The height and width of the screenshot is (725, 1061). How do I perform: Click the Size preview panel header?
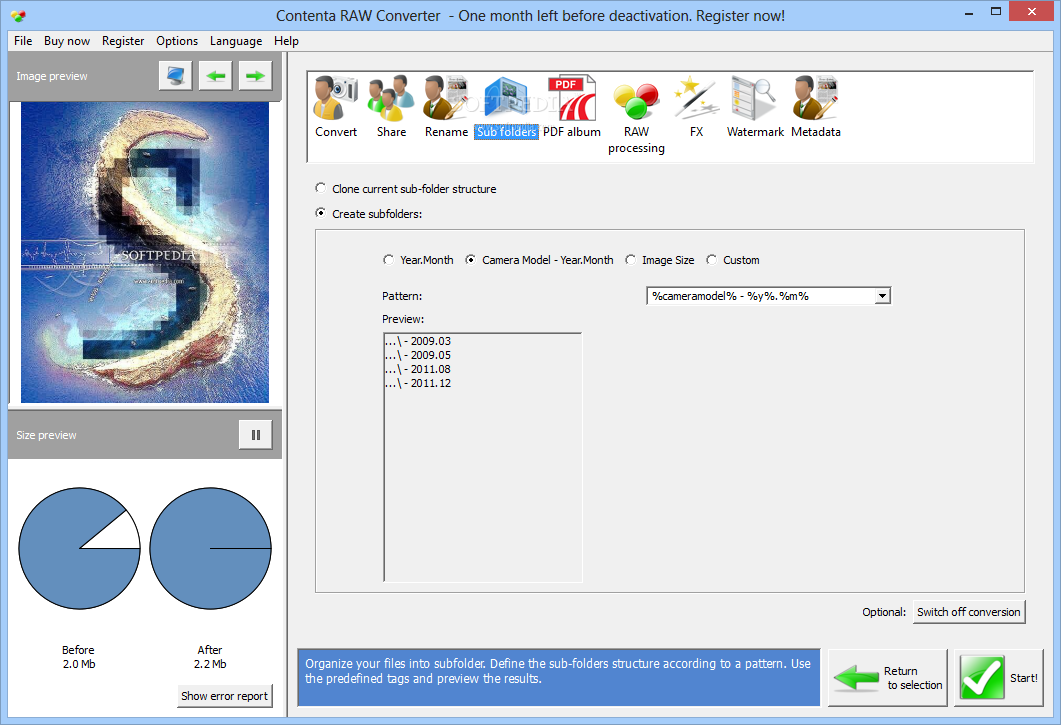click(x=145, y=435)
